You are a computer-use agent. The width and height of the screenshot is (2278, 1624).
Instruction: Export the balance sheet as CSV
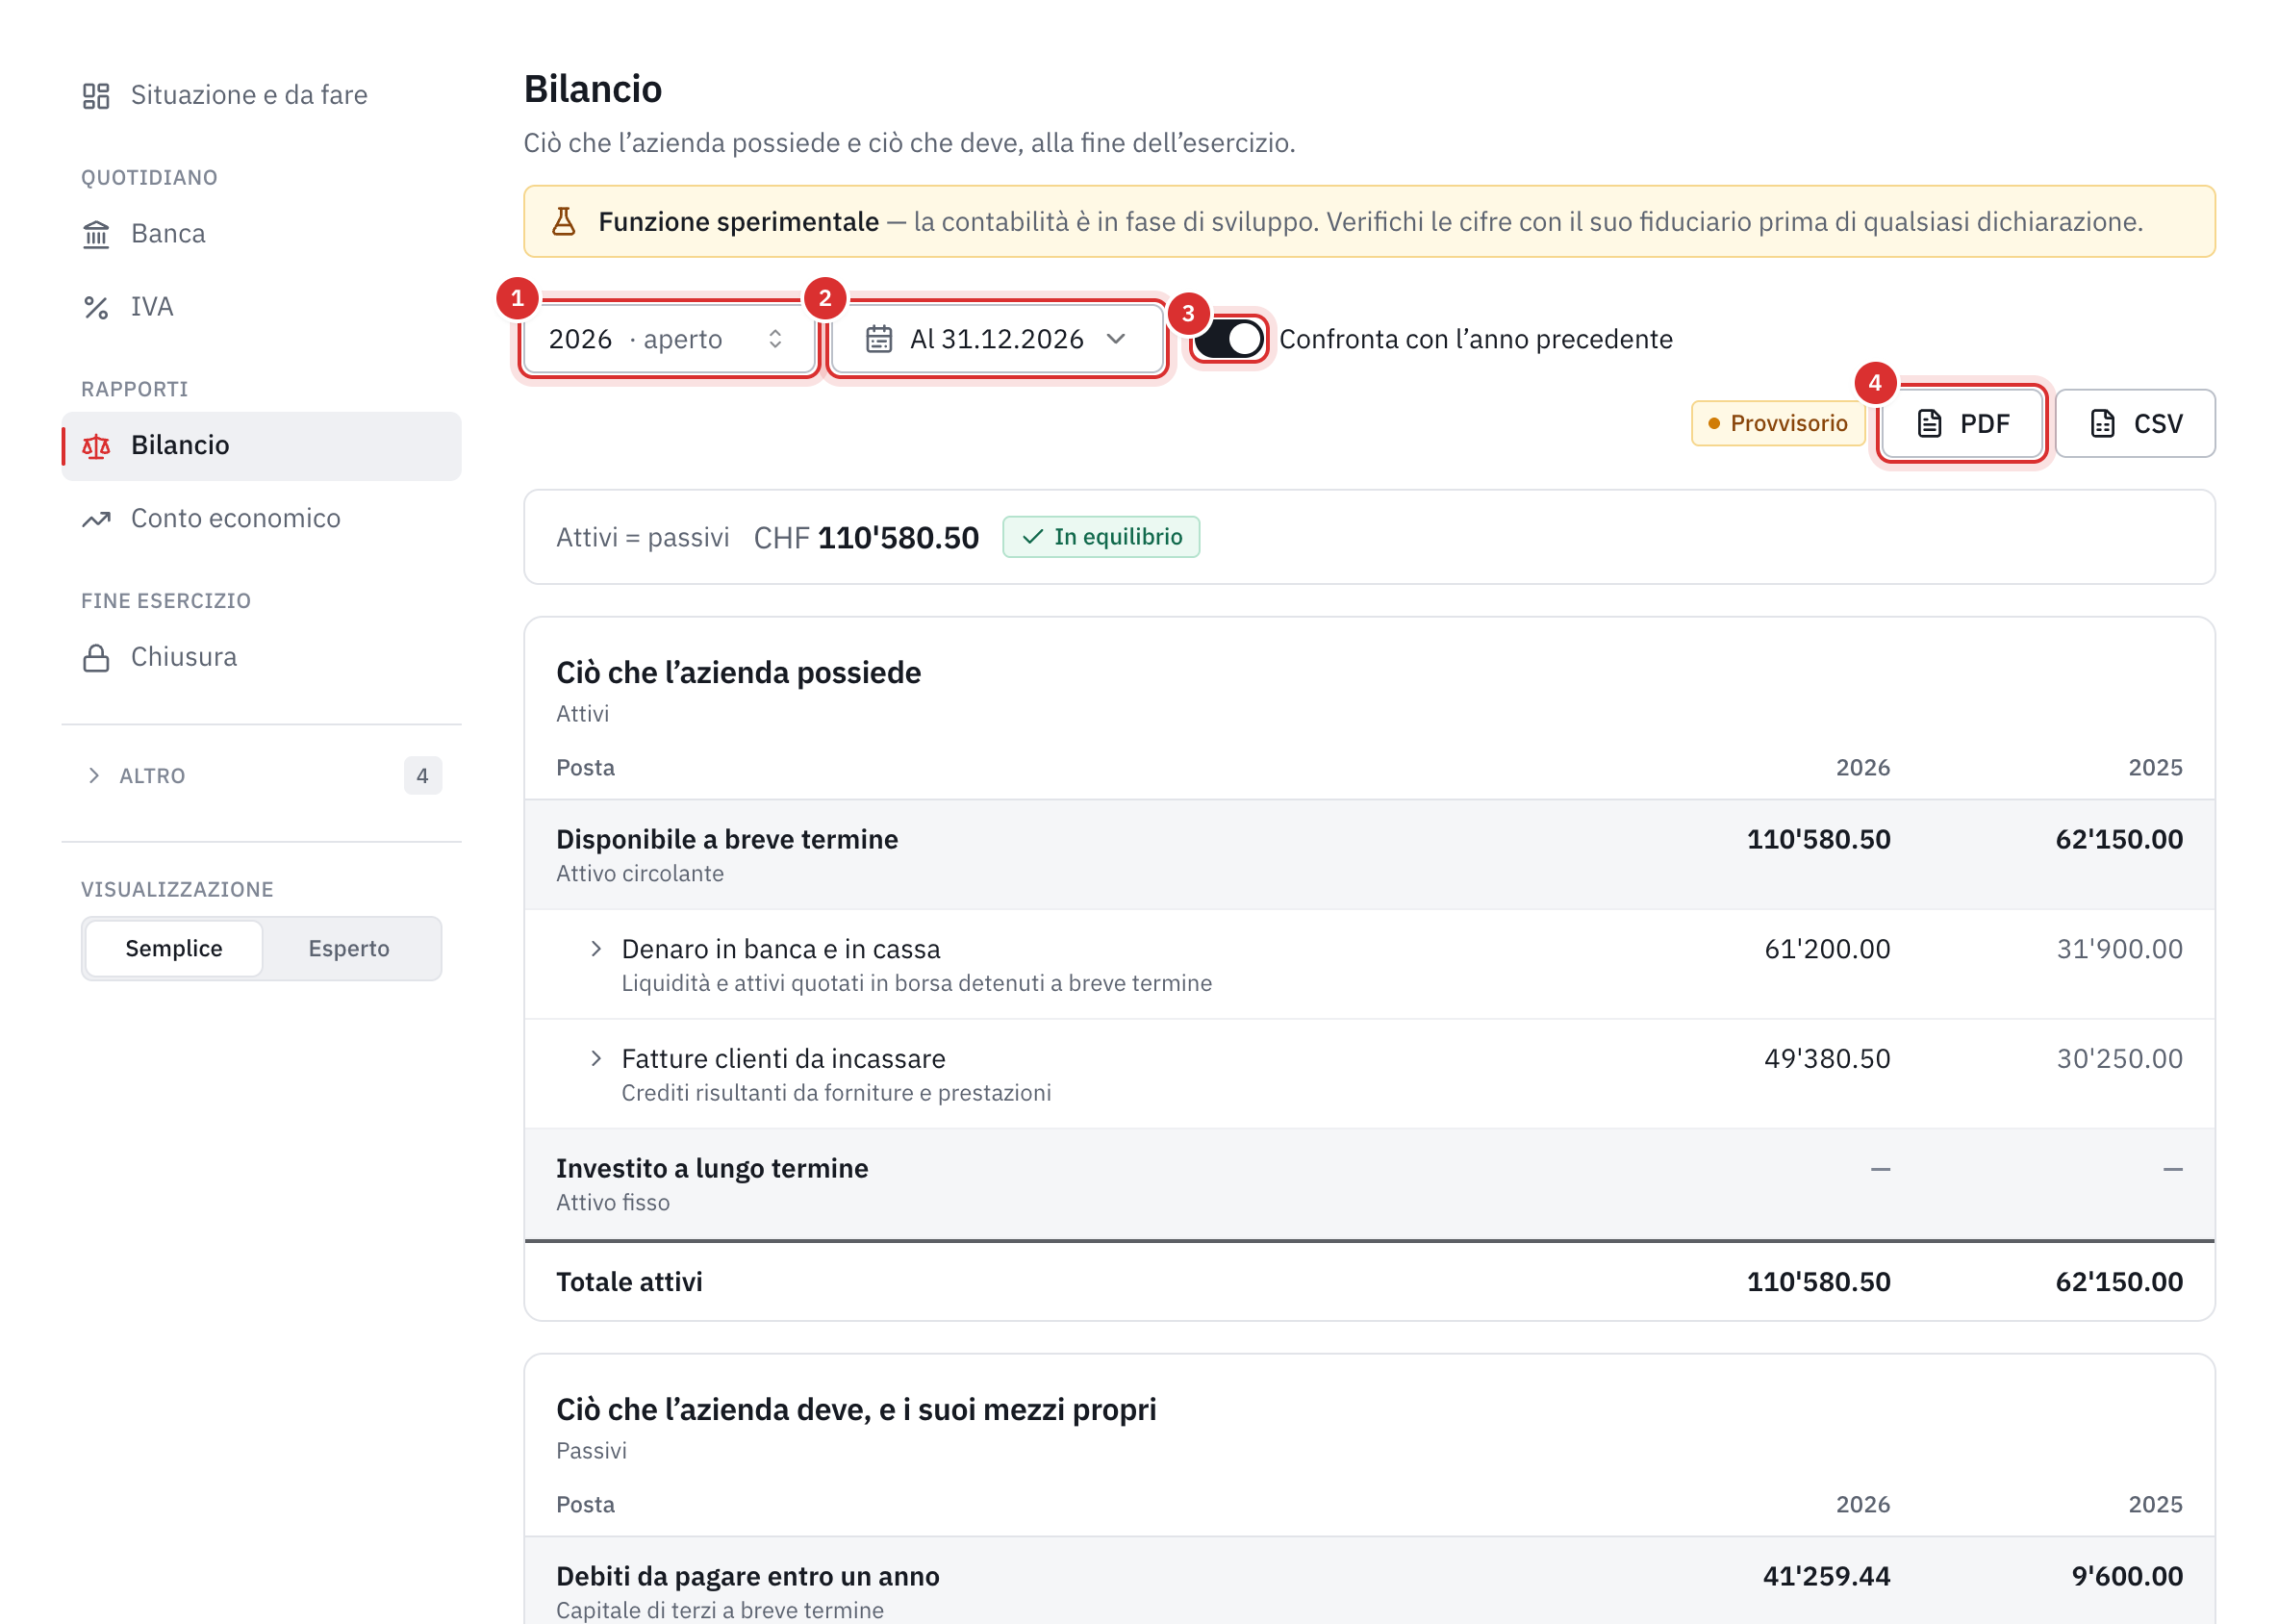2135,424
